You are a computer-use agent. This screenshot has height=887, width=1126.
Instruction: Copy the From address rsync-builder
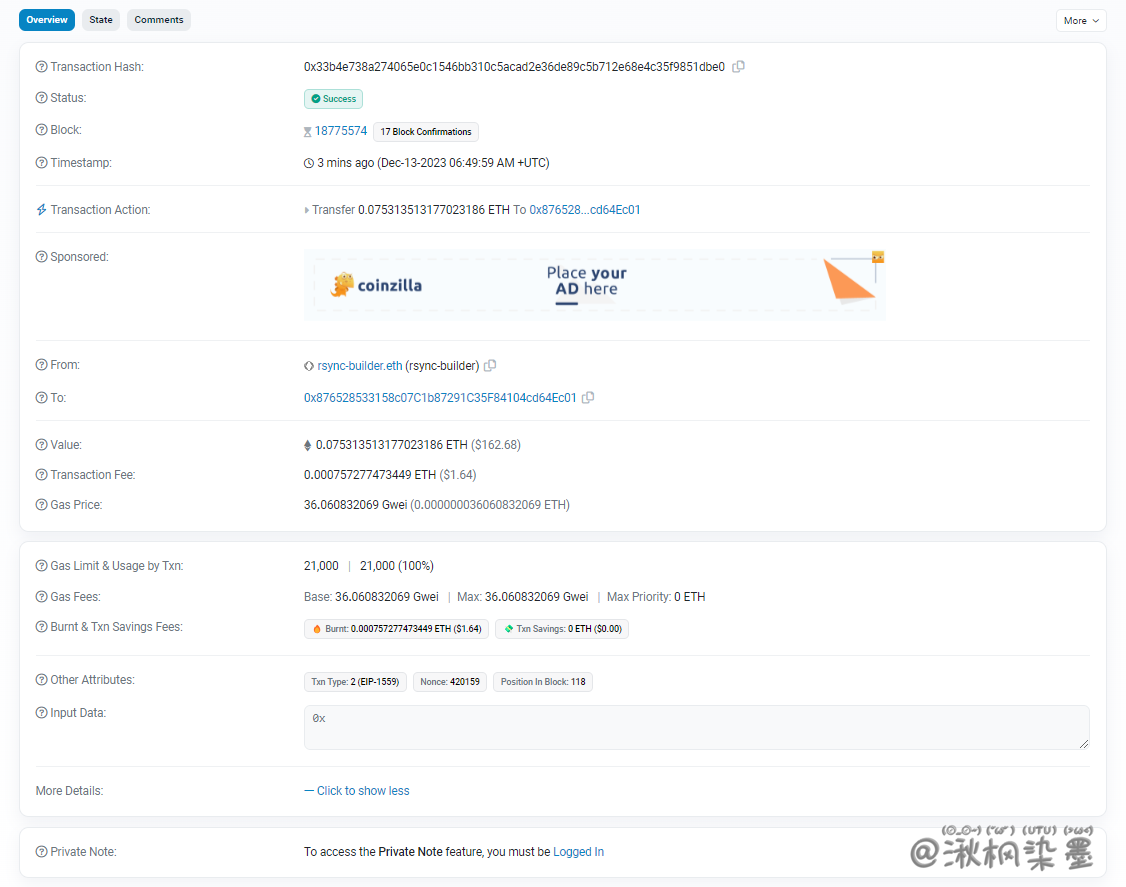click(x=490, y=366)
